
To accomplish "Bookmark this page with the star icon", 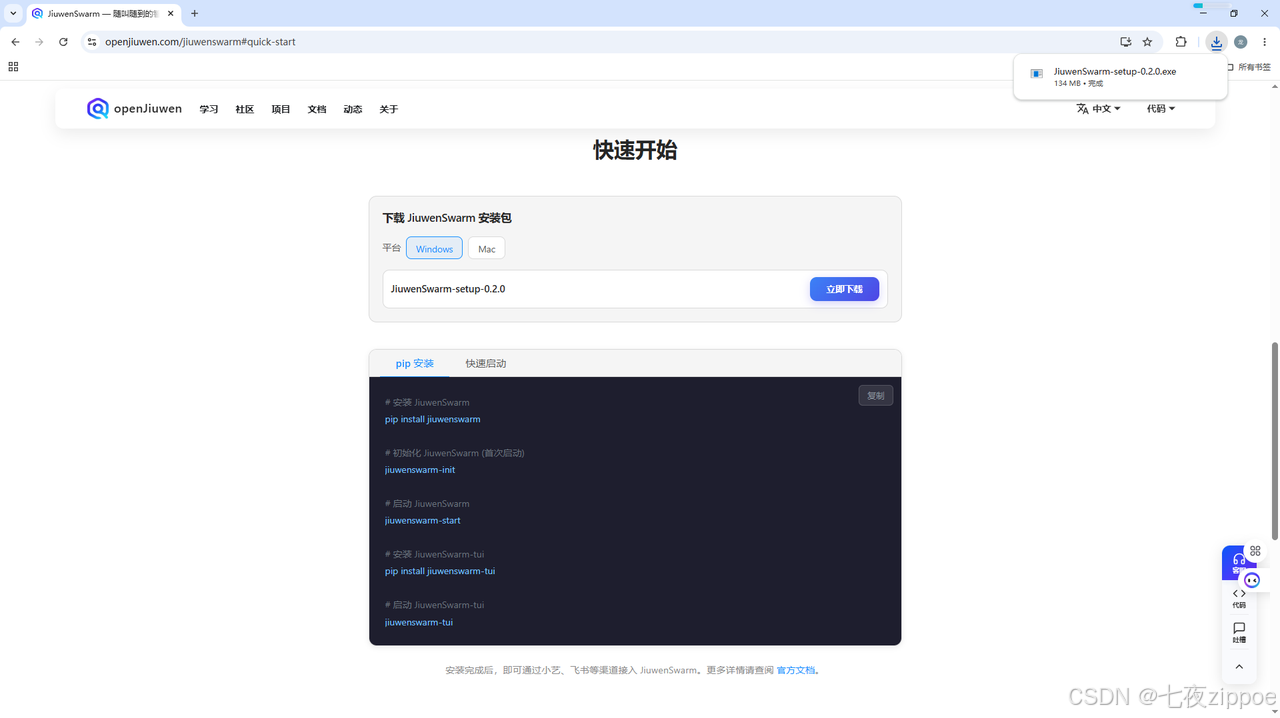I will pos(1147,42).
